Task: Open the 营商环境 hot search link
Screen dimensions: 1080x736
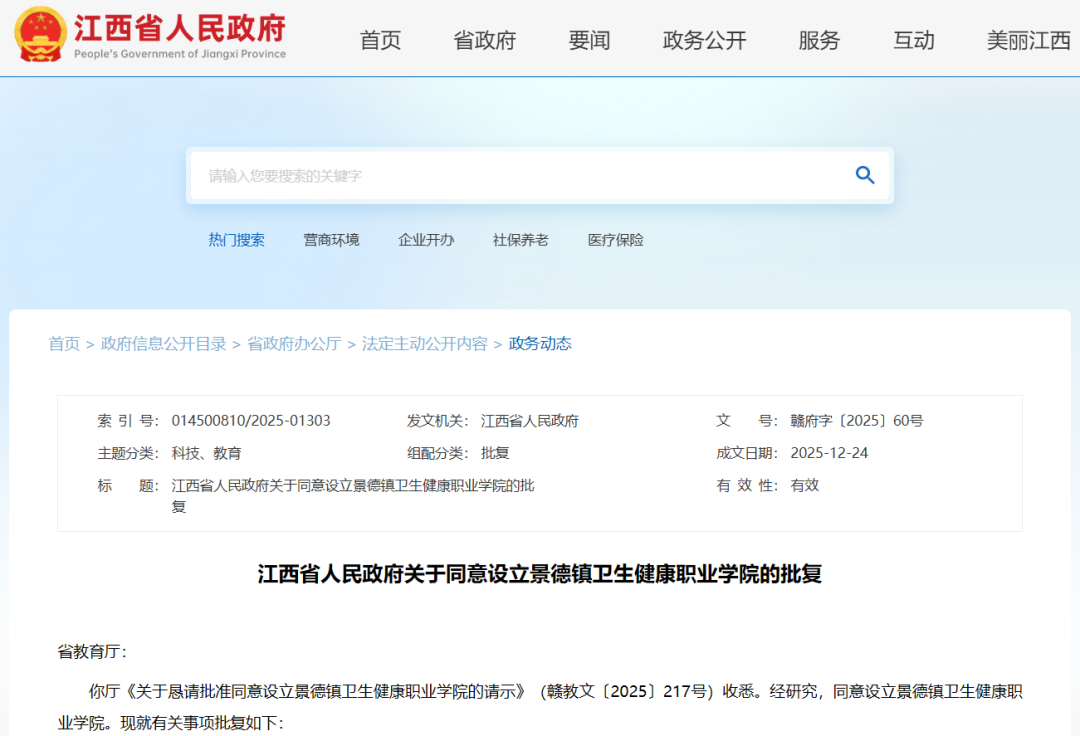Action: click(x=331, y=239)
